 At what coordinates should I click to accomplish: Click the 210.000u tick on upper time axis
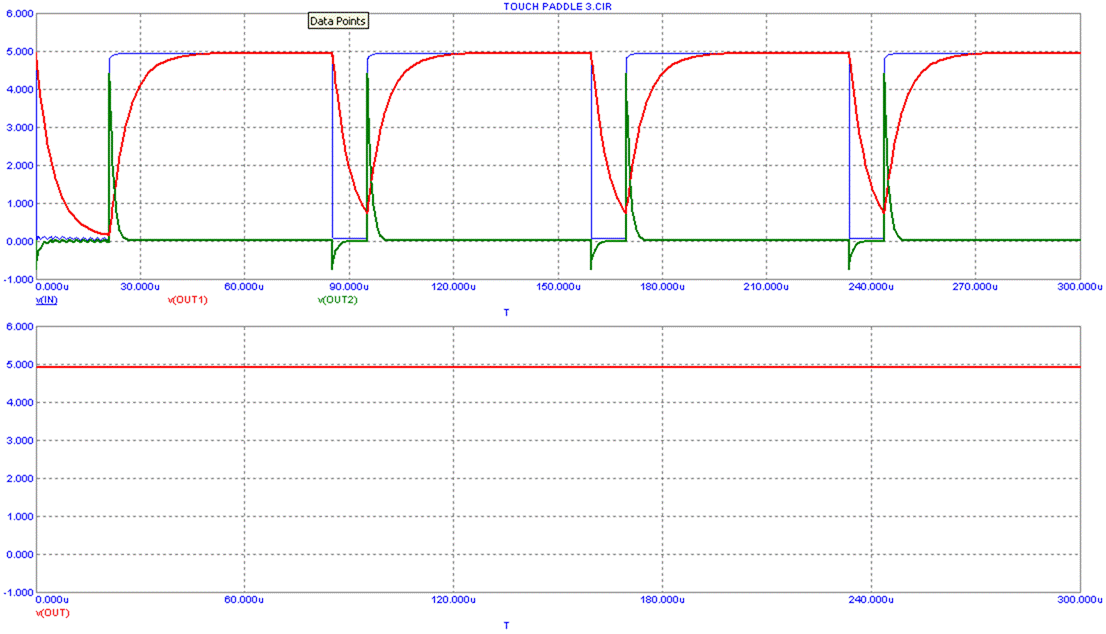coord(765,287)
